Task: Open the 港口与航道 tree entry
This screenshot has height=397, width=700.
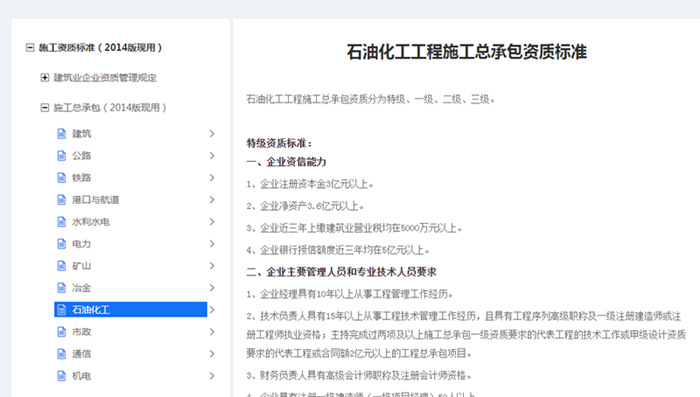Action: [96, 200]
